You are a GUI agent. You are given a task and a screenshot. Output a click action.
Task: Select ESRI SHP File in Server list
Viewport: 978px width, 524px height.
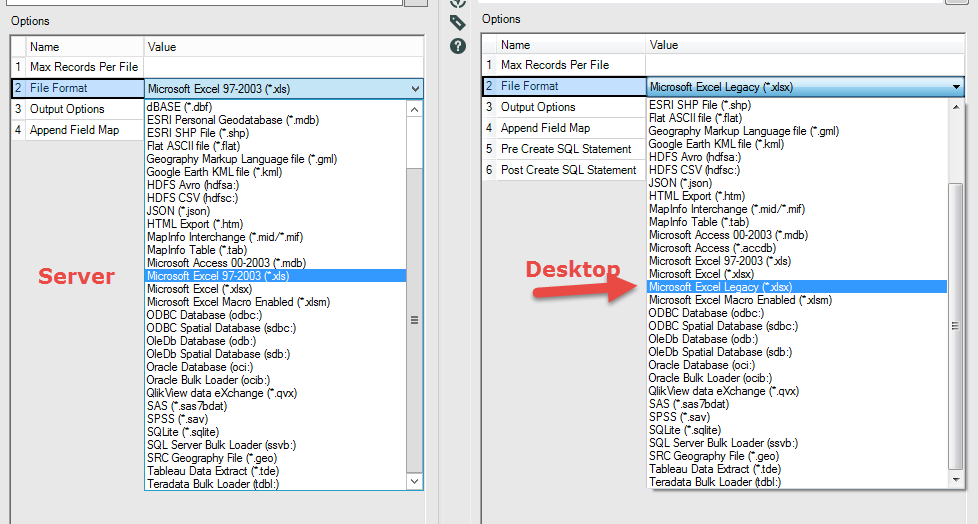pos(198,133)
